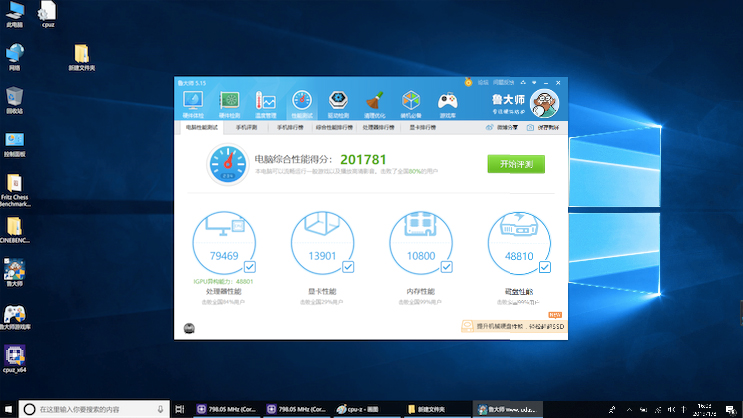Click the graphics card circle showing 13901
The height and width of the screenshot is (418, 743).
click(x=322, y=243)
